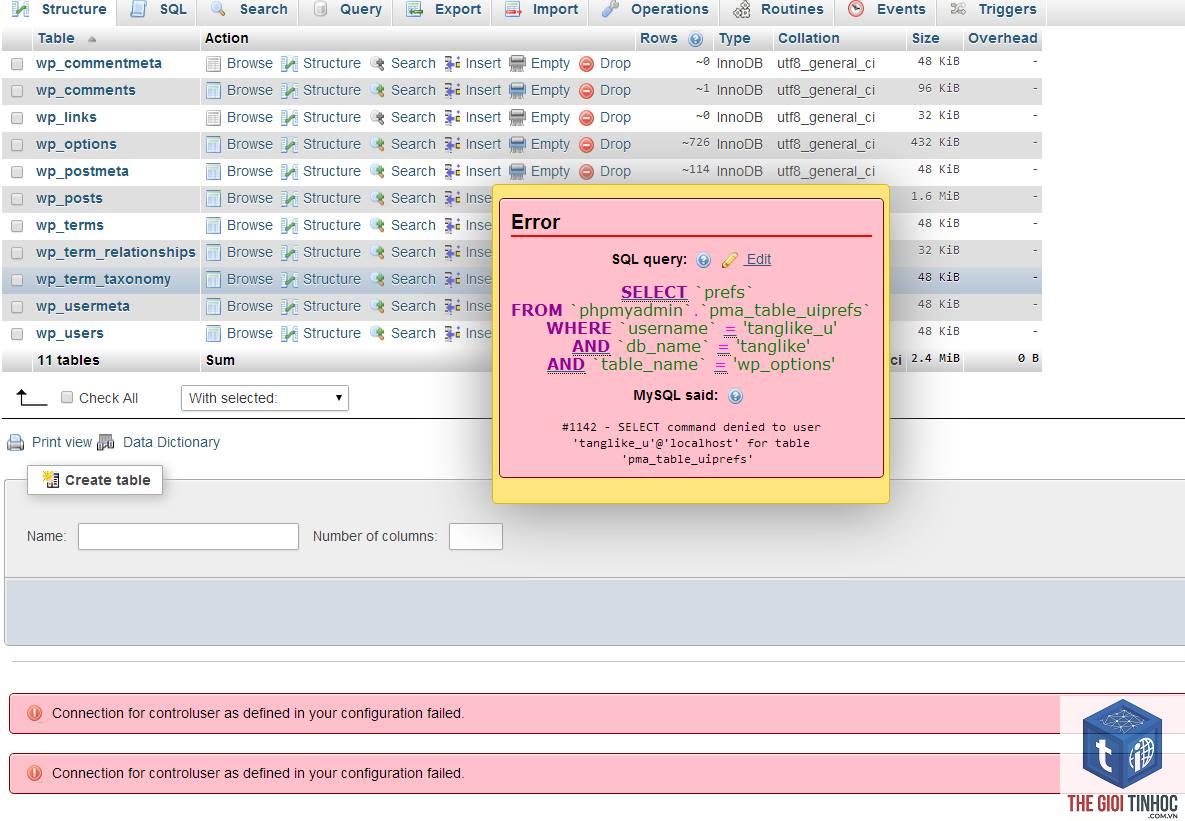Click Search link for wp_posts
1185x821 pixels.
(x=413, y=198)
